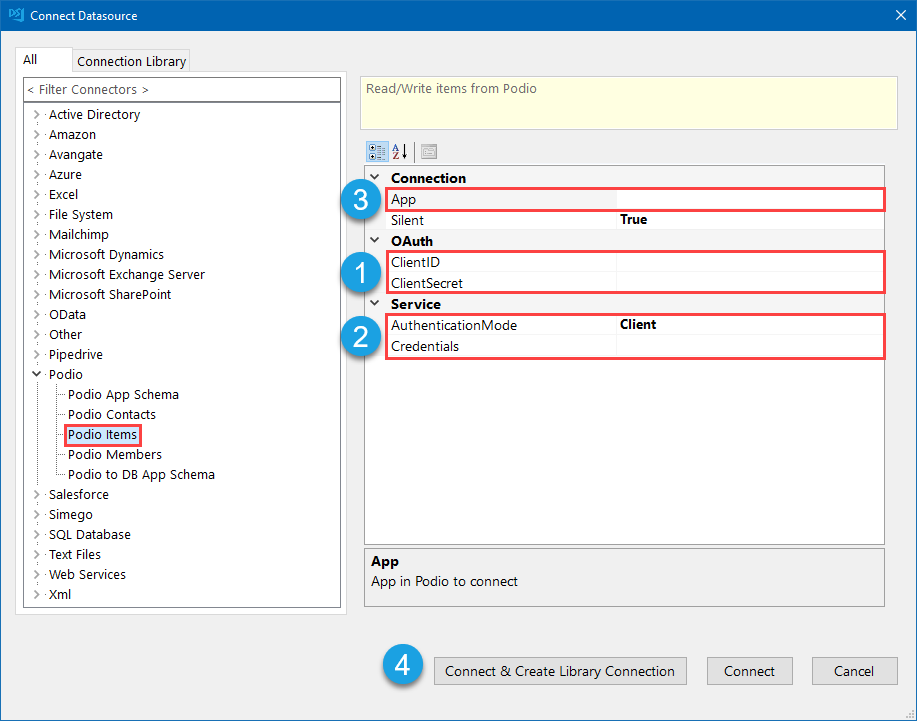Select Xml in connector tree

(x=60, y=595)
